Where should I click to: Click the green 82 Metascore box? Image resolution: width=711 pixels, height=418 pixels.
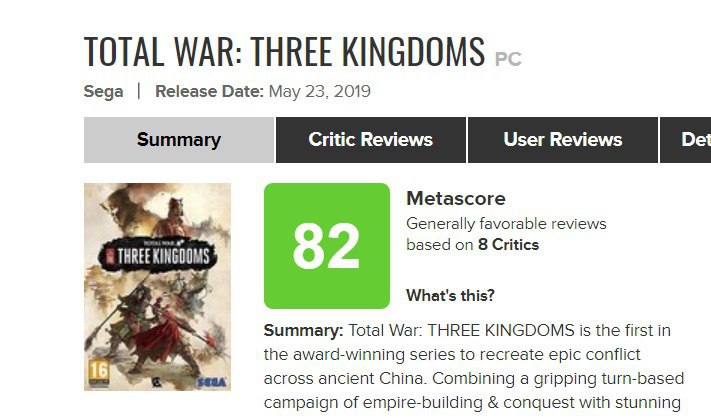(326, 246)
